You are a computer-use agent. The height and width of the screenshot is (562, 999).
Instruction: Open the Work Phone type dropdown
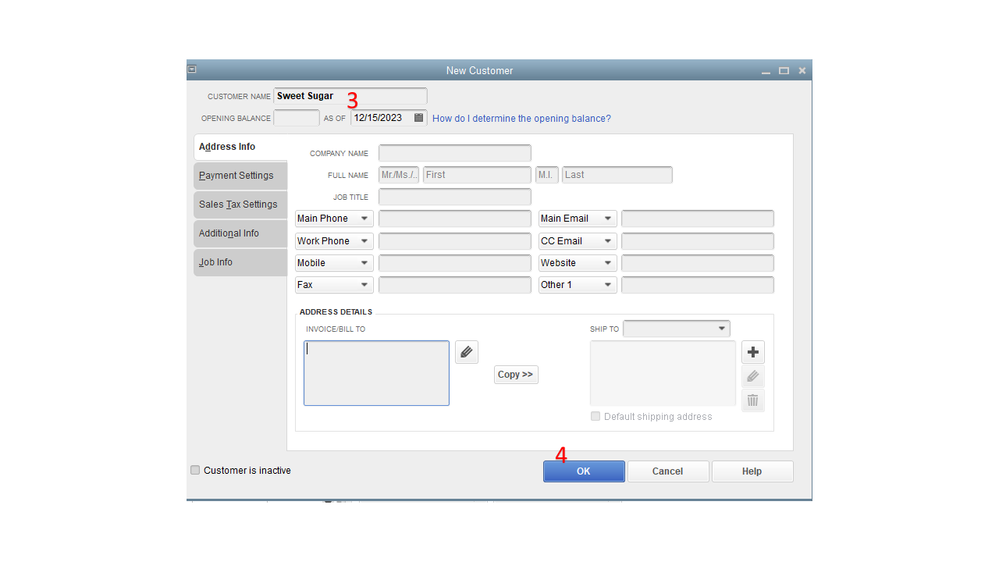coord(334,241)
